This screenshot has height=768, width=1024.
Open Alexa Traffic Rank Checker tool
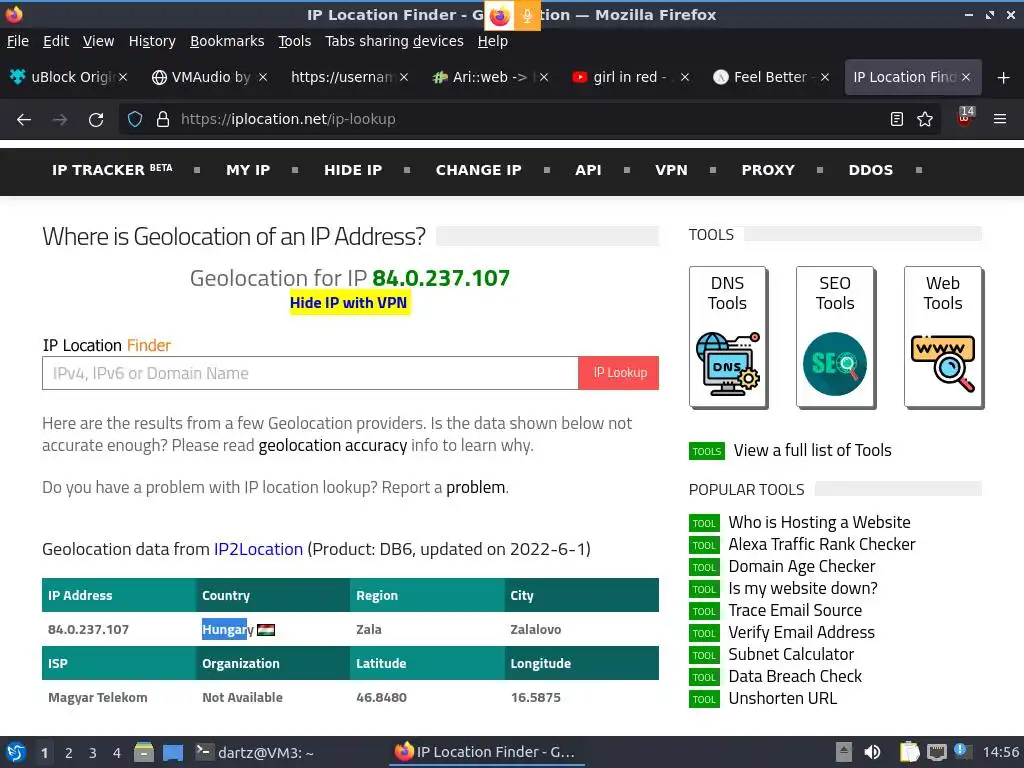click(x=822, y=545)
